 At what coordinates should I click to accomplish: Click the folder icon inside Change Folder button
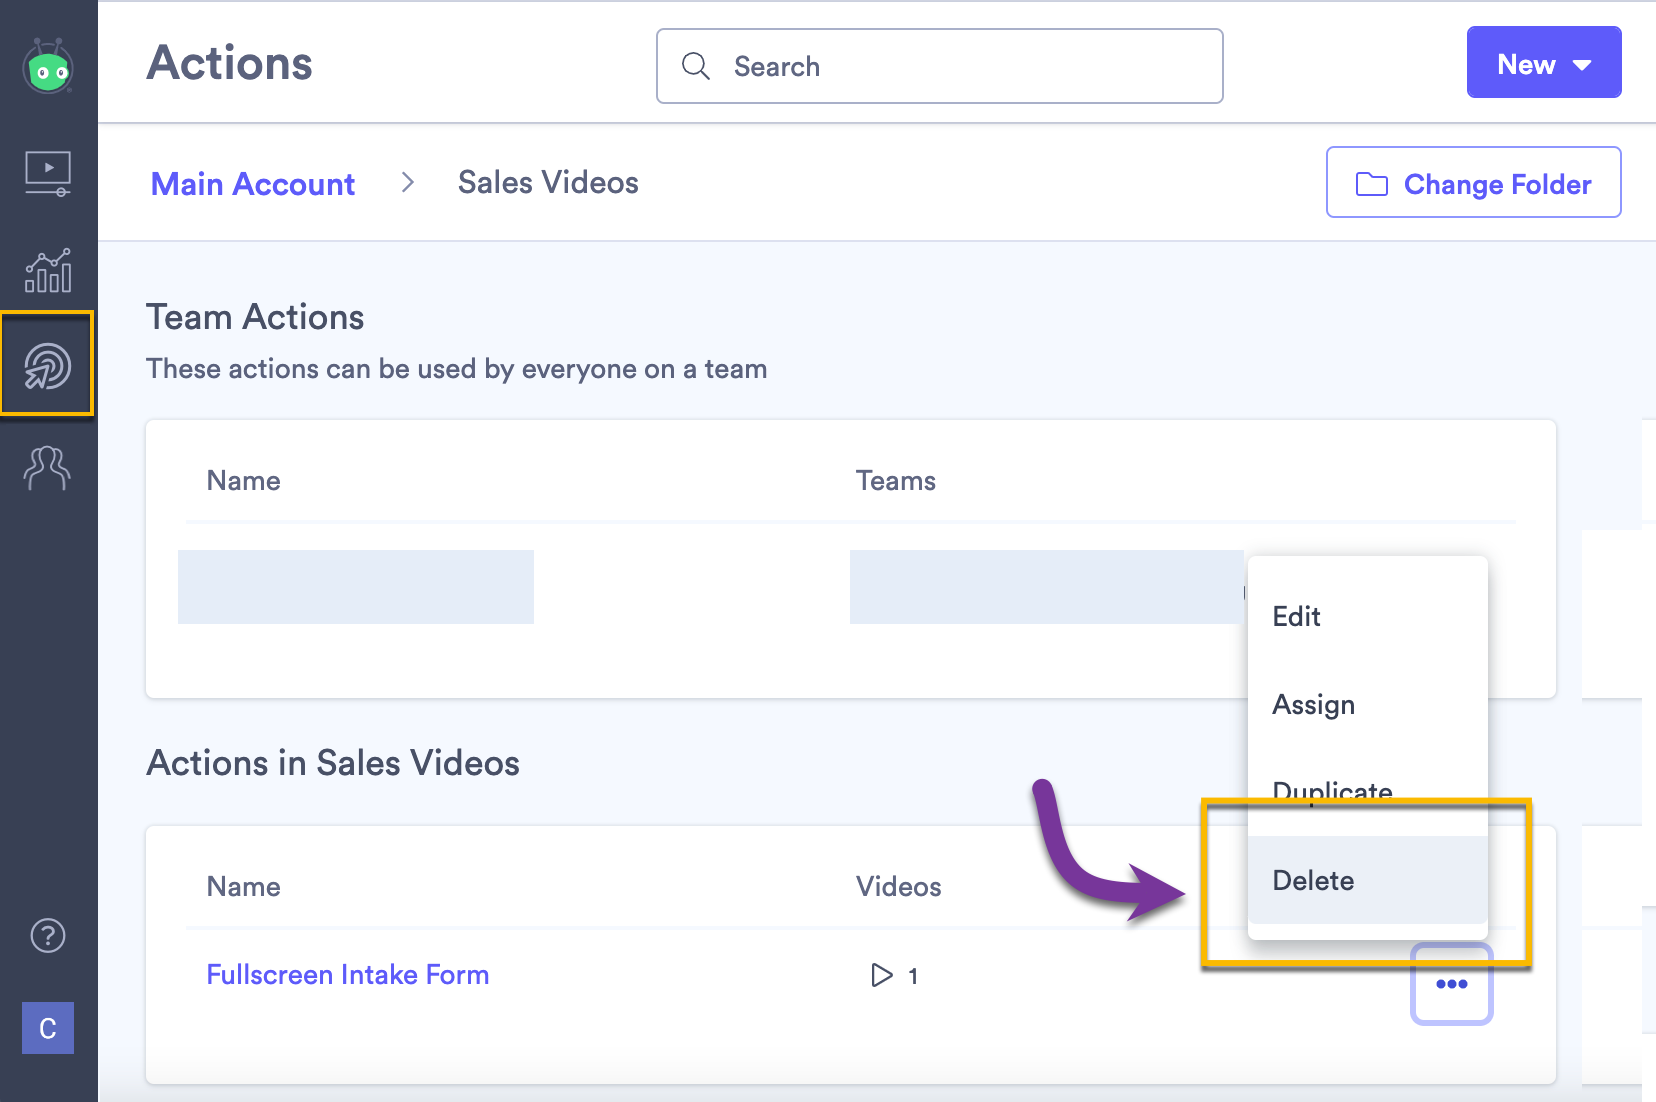pos(1372,183)
